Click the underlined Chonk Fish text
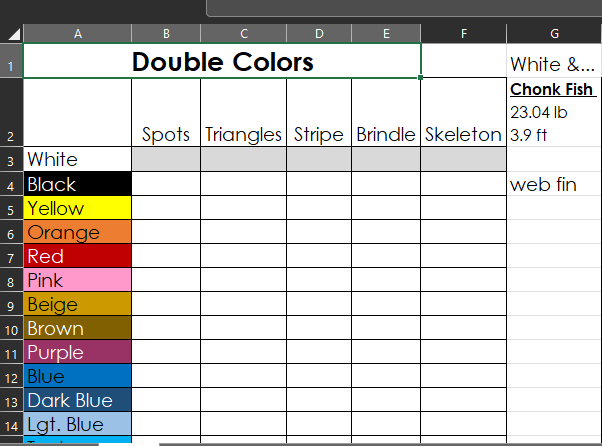Screen dimensions: 602x446 point(552,89)
